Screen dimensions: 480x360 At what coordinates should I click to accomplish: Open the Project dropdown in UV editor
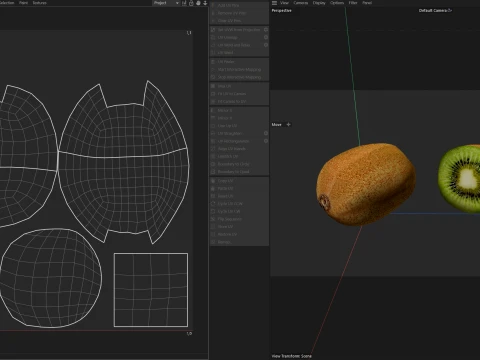click(166, 3)
